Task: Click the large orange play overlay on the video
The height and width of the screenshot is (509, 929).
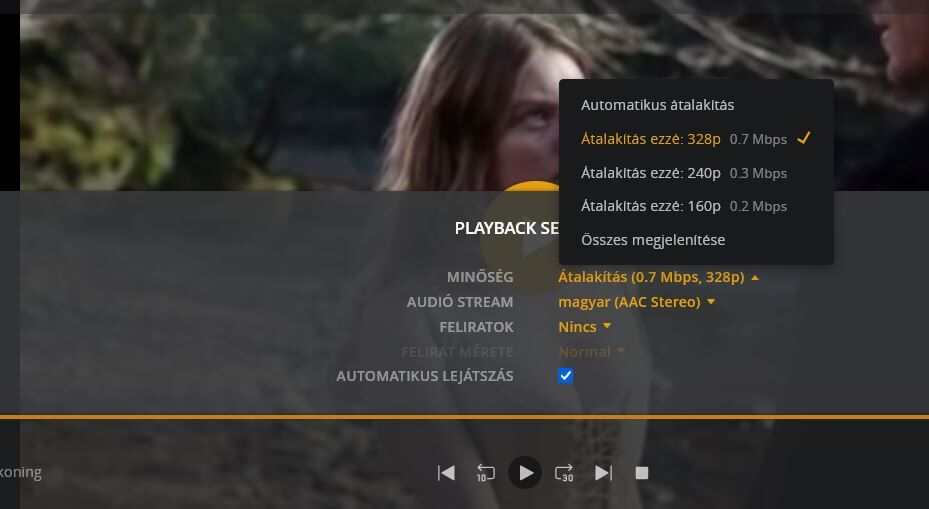Action: 519,237
